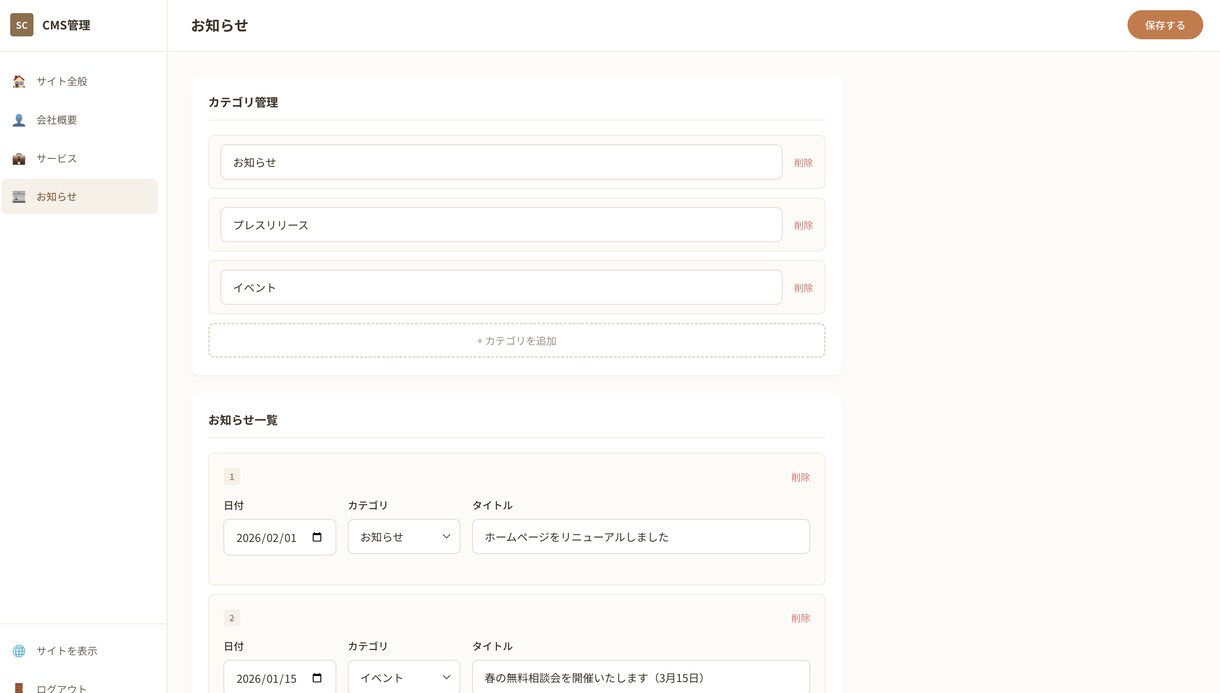
Task: Delete the お知らせ category
Action: point(803,163)
